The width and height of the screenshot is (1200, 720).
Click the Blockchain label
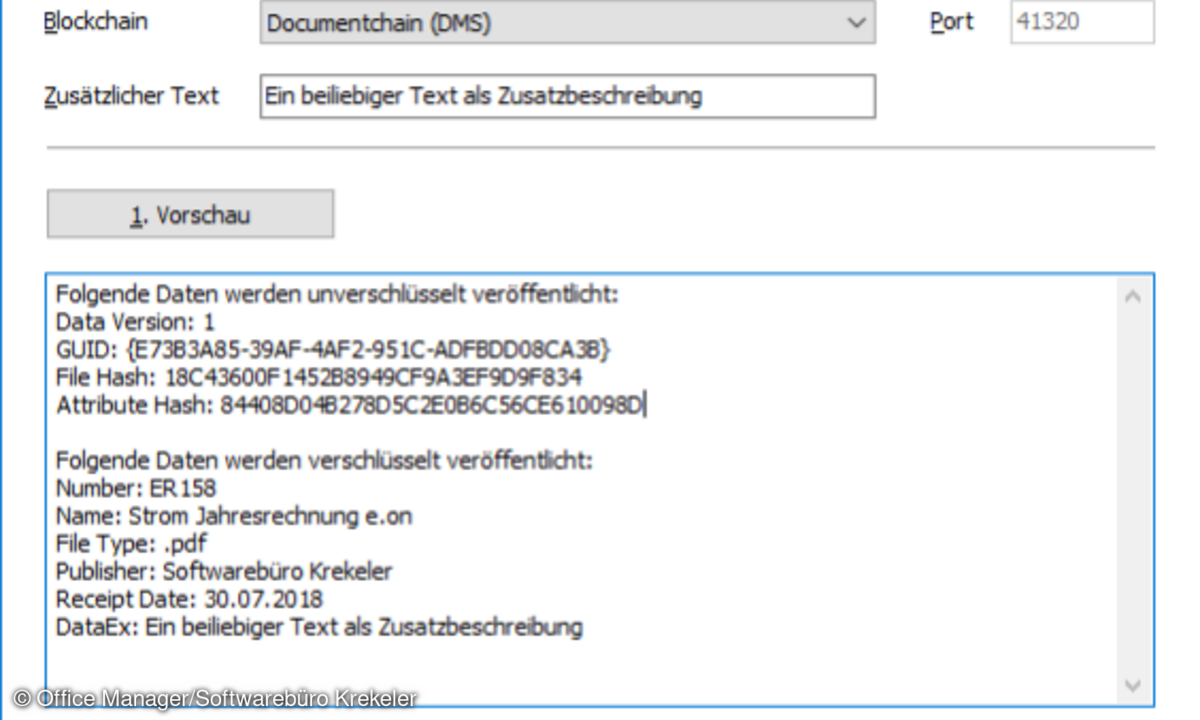[96, 22]
